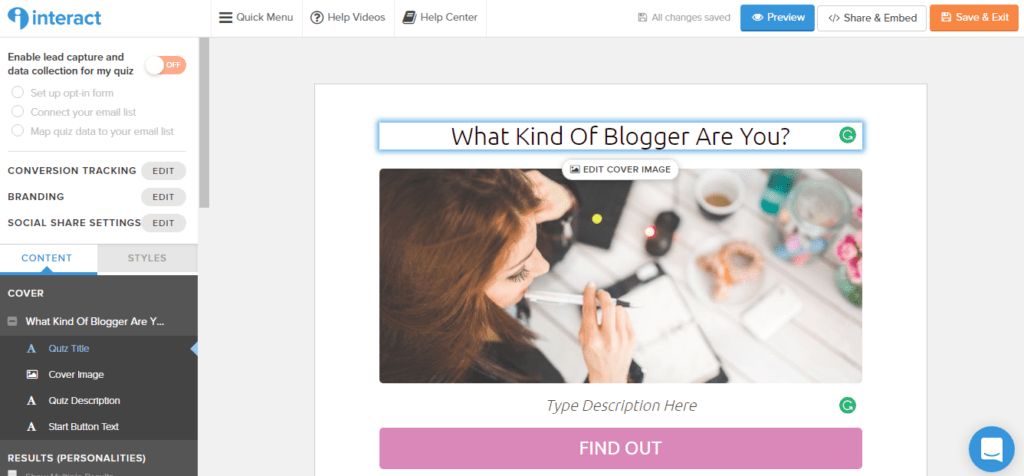This screenshot has height=476, width=1024.
Task: Open the Help Center book icon
Action: [x=409, y=18]
